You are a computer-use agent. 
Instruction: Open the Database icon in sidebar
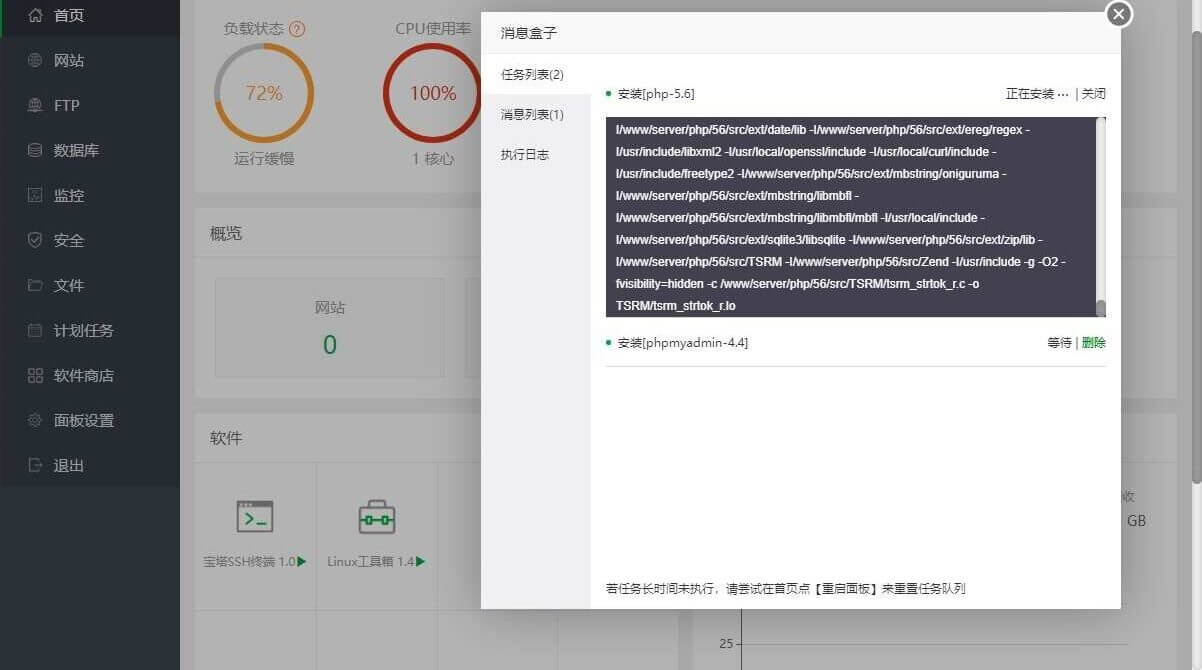point(35,150)
